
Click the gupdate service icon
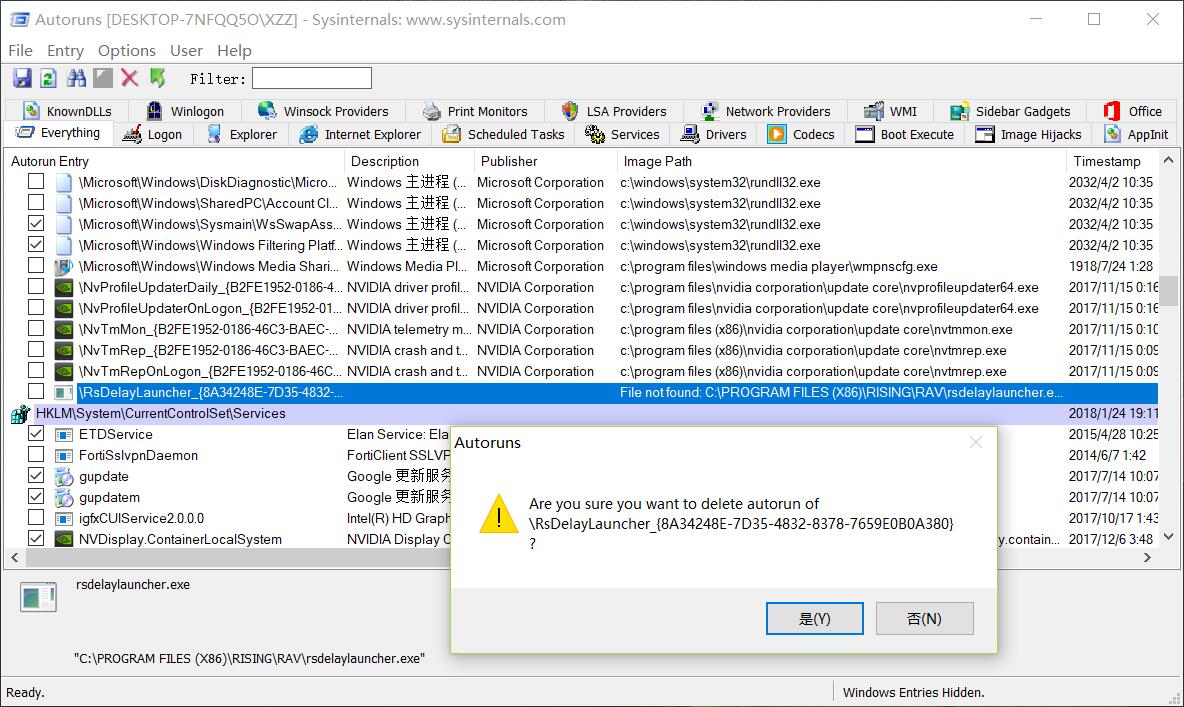64,477
